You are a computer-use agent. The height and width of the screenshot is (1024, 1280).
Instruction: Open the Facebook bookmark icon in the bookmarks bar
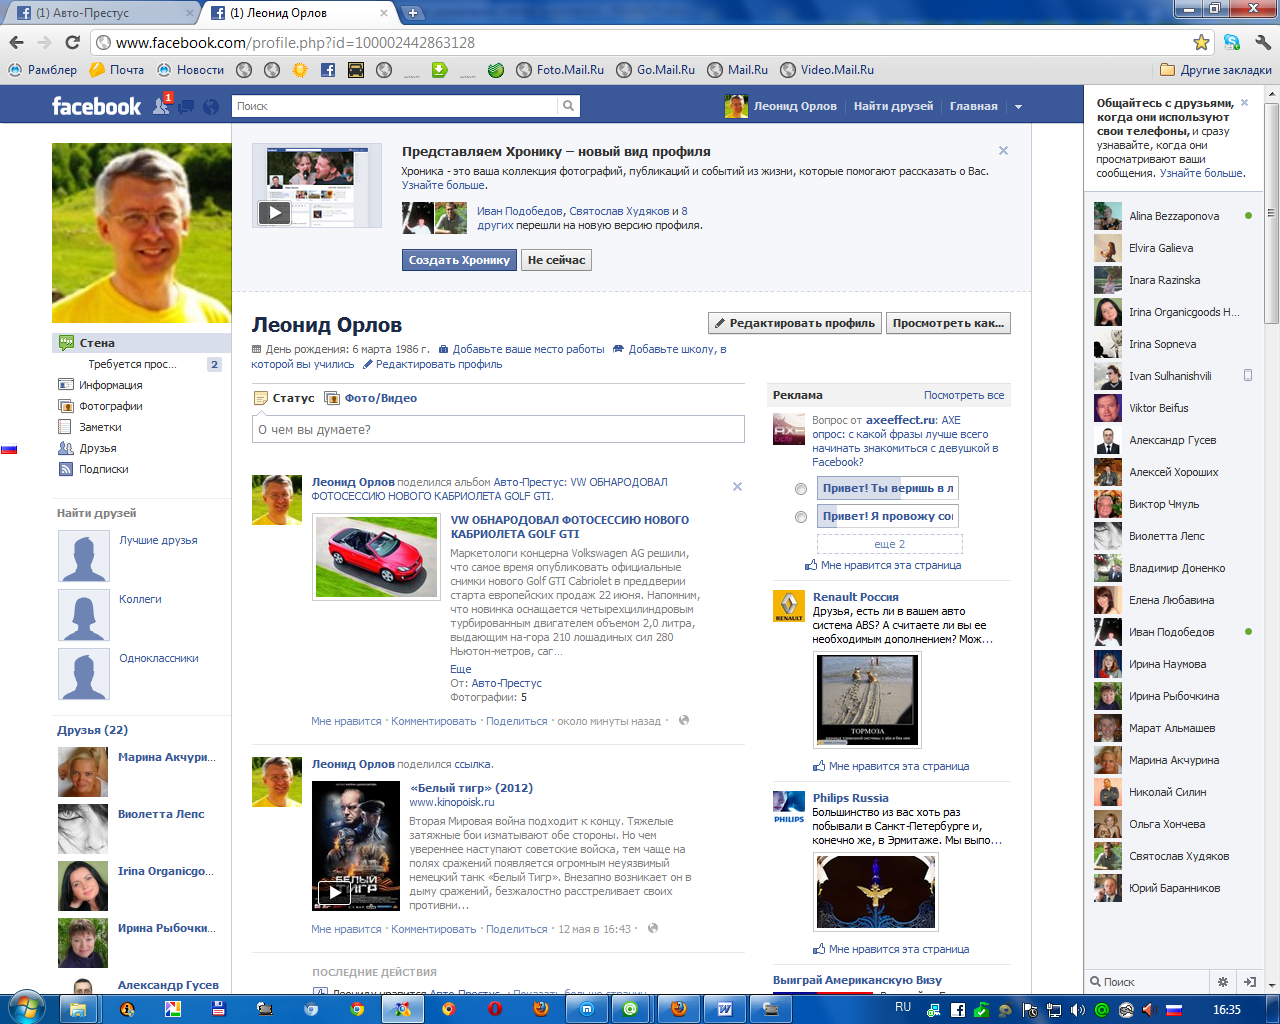click(328, 70)
